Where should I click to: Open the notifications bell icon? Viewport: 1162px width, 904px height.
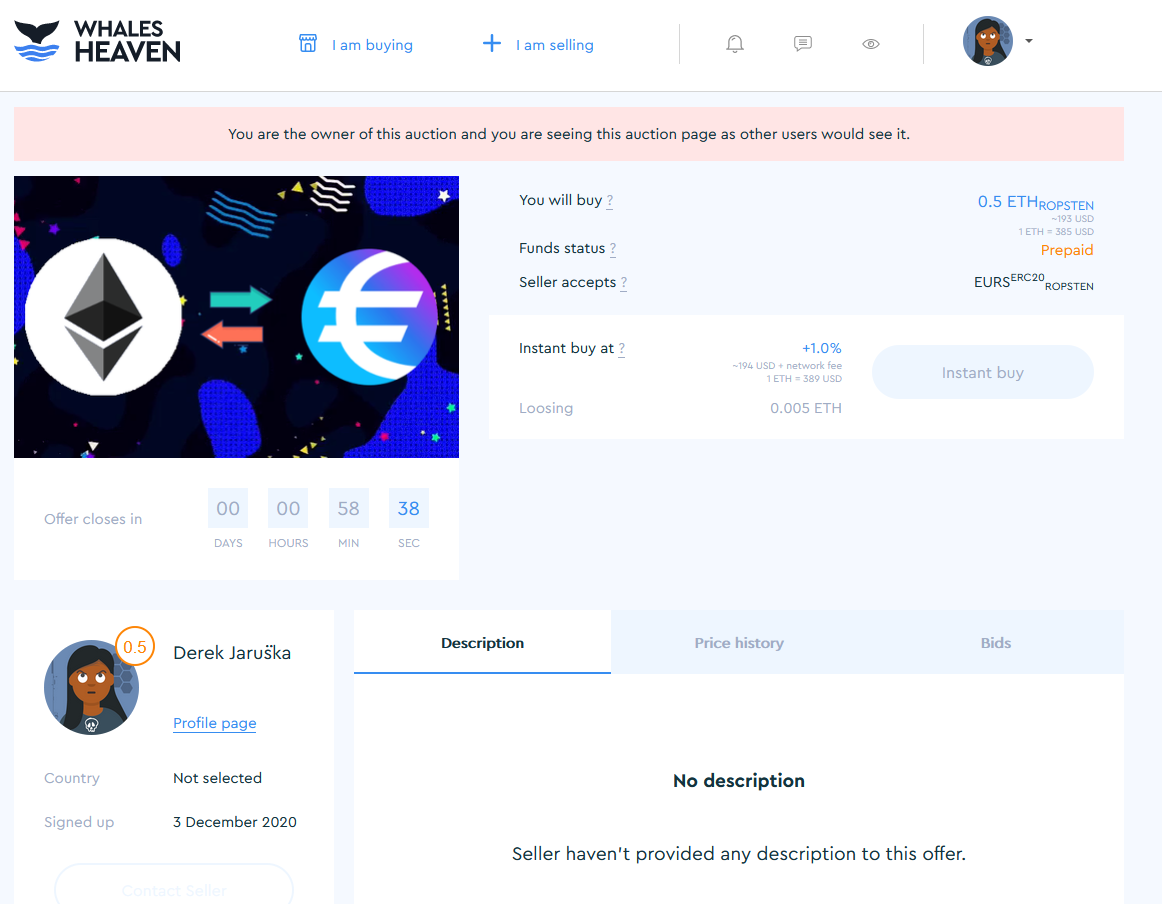[x=734, y=44]
